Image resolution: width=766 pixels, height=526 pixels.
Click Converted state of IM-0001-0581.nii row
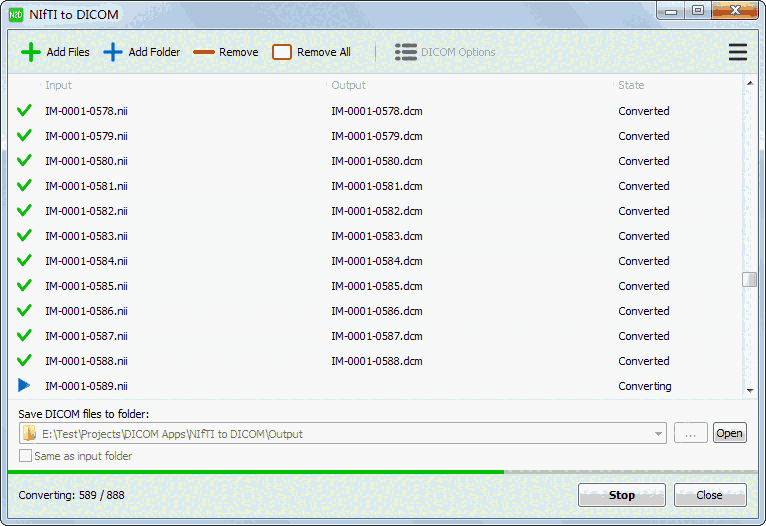[x=644, y=186]
